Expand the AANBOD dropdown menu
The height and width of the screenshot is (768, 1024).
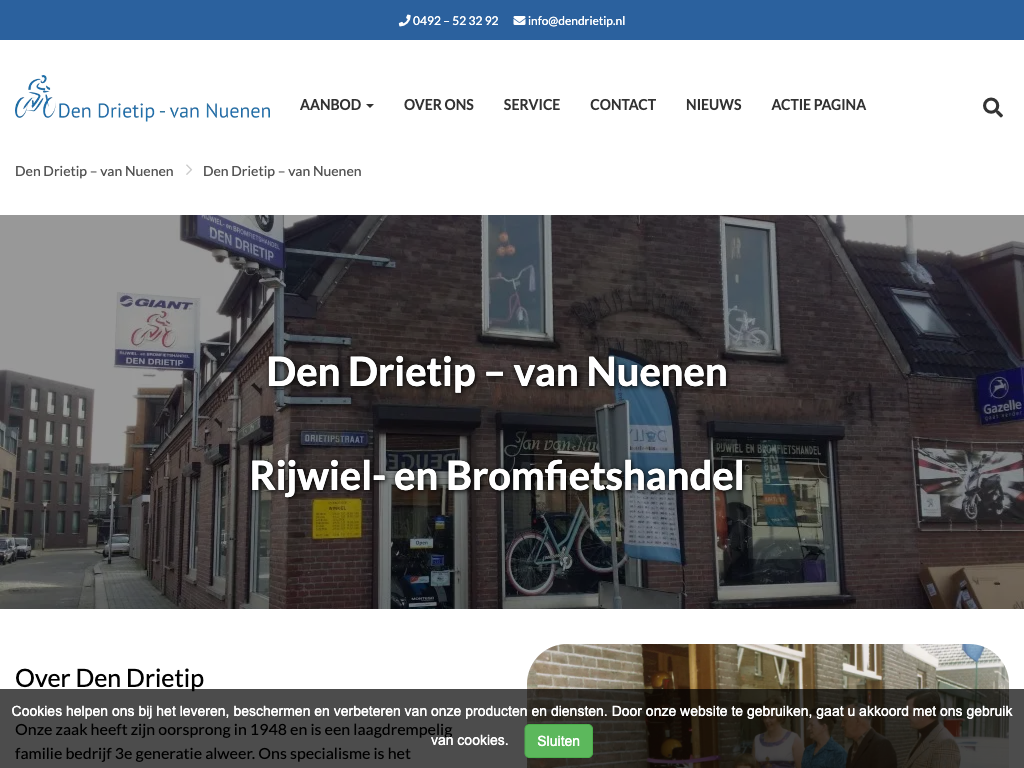click(336, 105)
